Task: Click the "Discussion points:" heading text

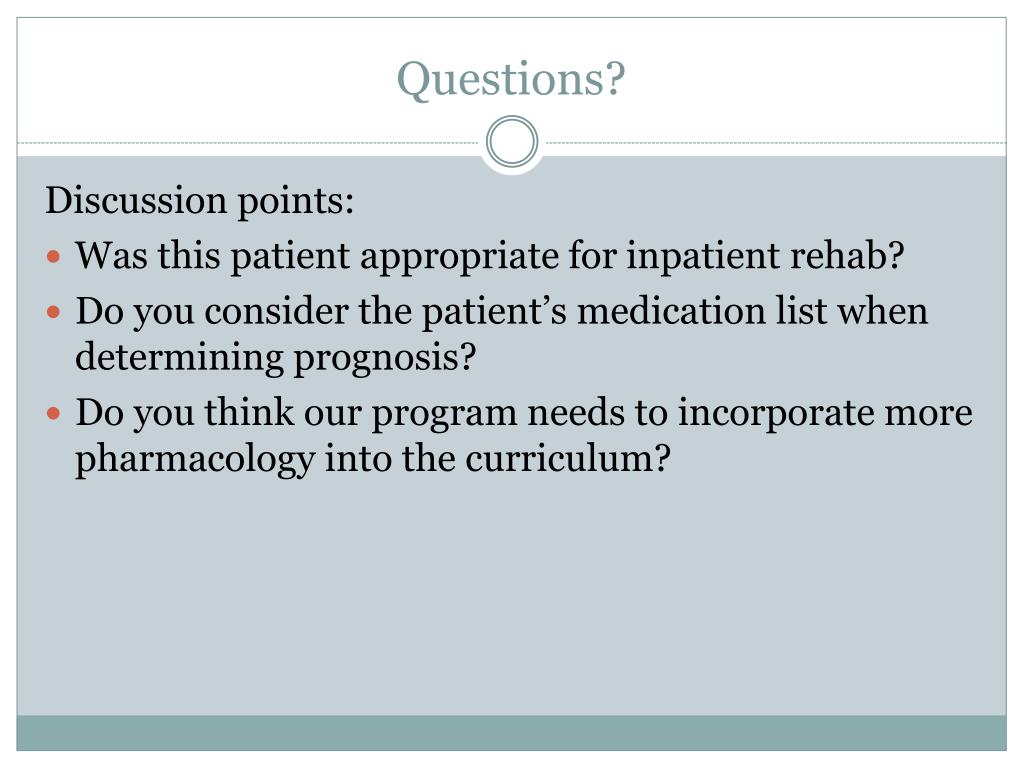Action: (x=200, y=200)
